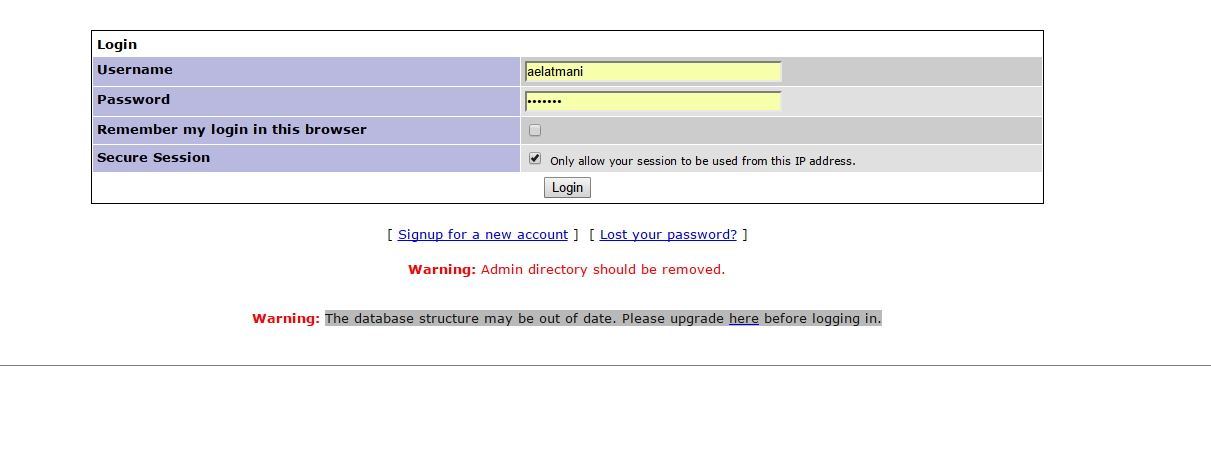This screenshot has height=473, width=1211.
Task: Click the 'here' database upgrade link
Action: click(744, 319)
